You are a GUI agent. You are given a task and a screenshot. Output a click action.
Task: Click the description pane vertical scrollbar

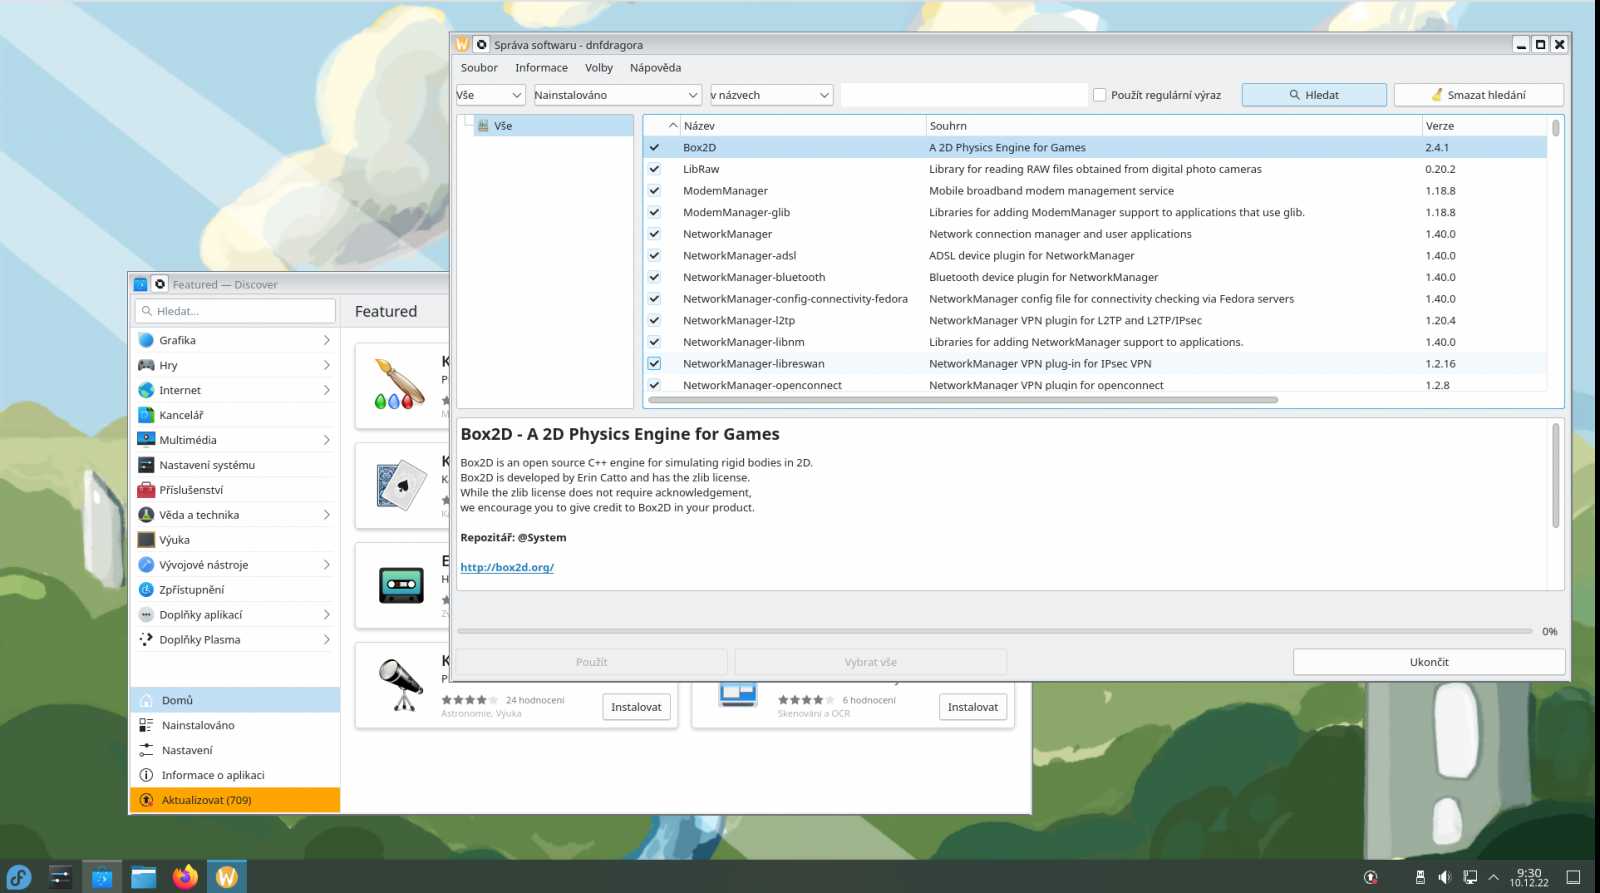coord(1555,475)
